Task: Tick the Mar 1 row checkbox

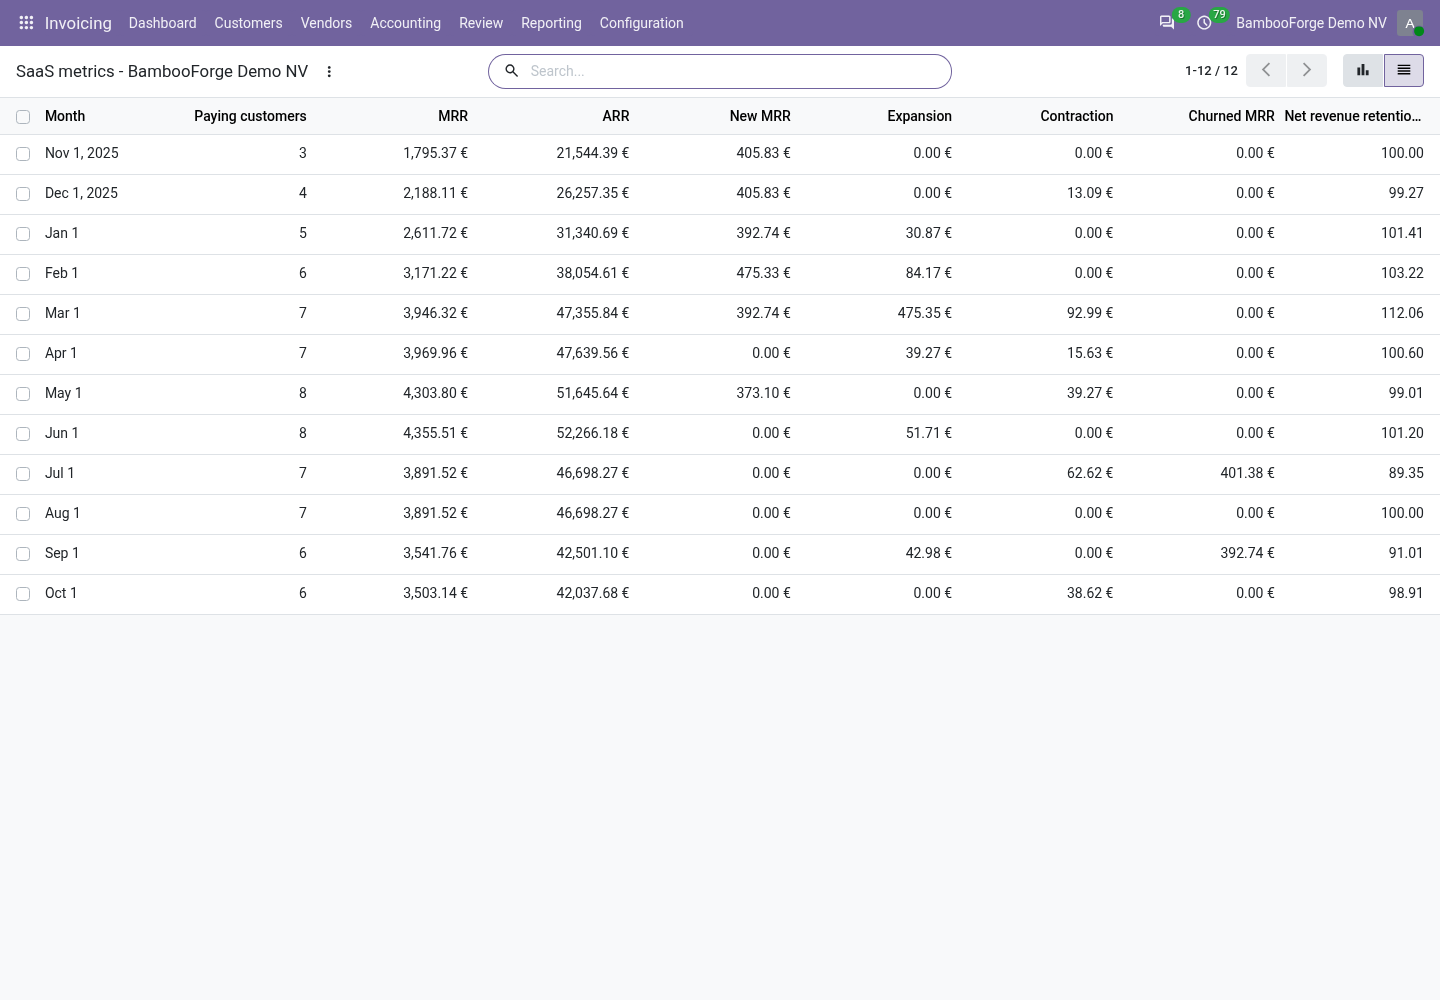Action: click(x=23, y=314)
